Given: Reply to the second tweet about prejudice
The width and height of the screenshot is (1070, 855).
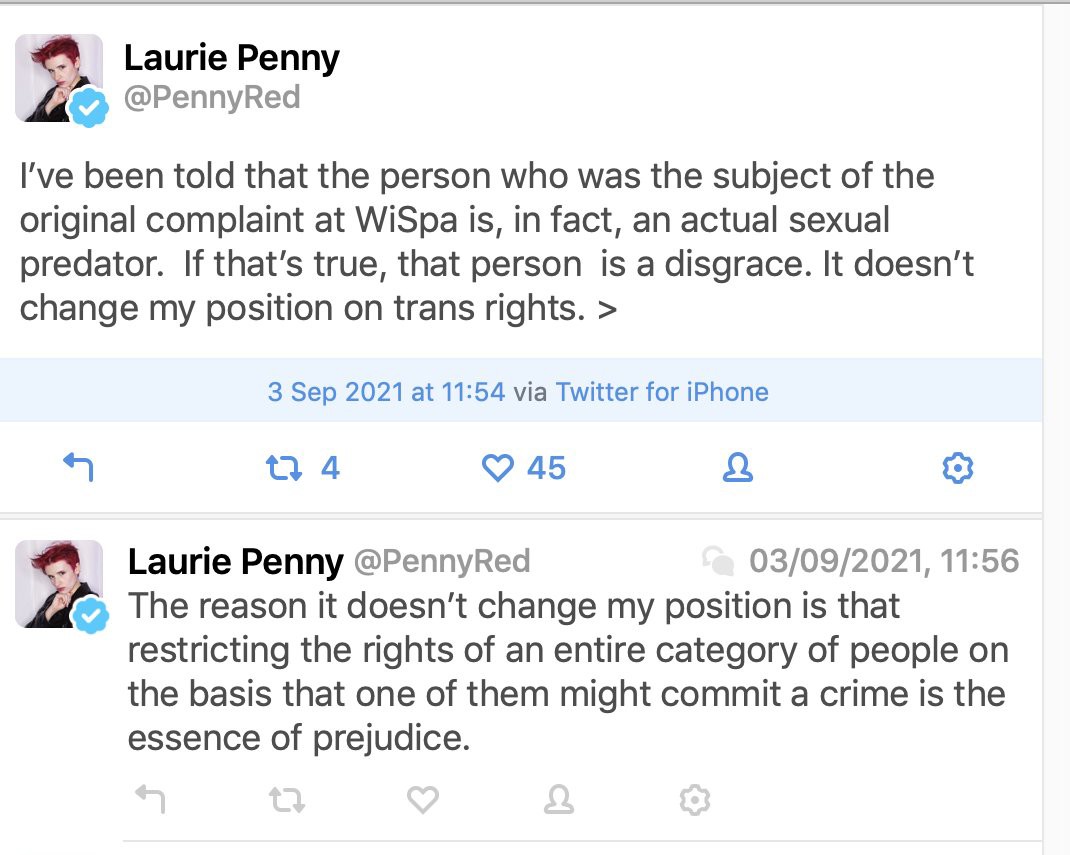Looking at the screenshot, I should pos(150,799).
